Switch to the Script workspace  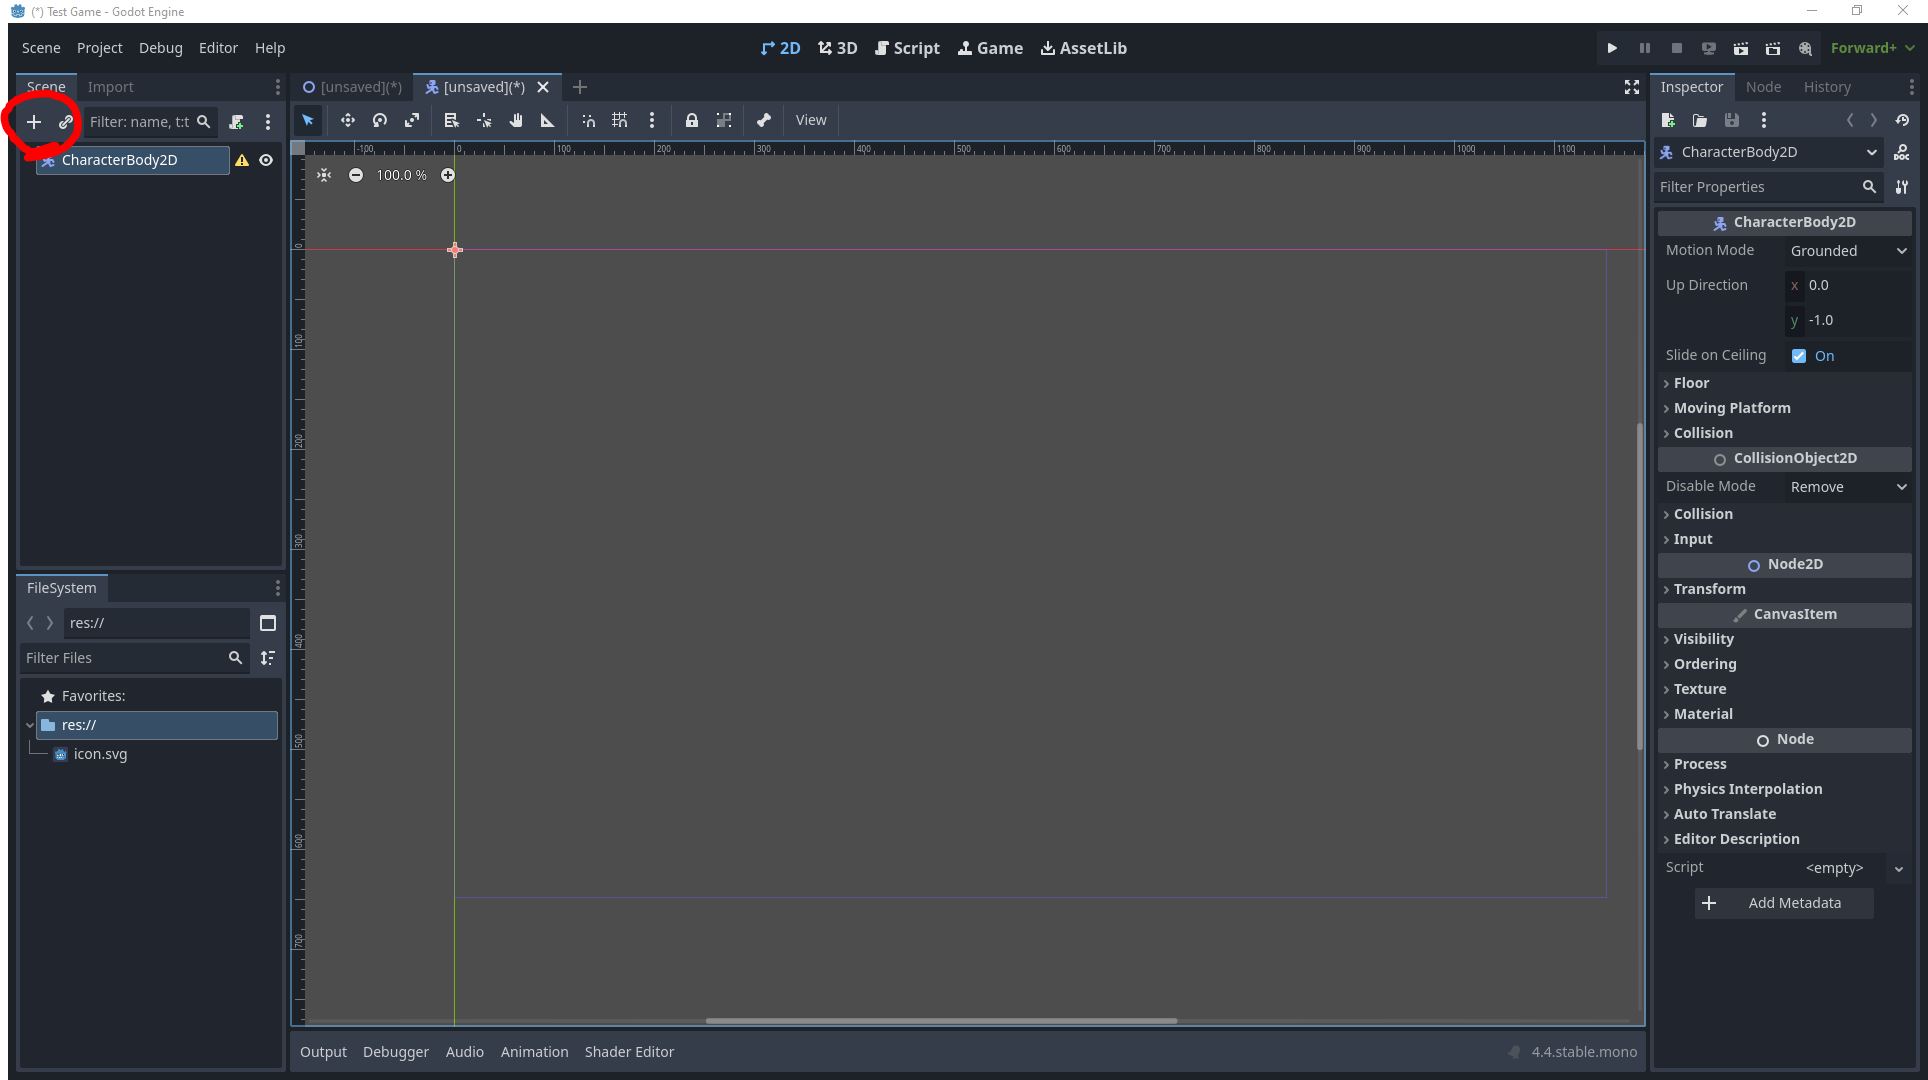pyautogui.click(x=907, y=48)
